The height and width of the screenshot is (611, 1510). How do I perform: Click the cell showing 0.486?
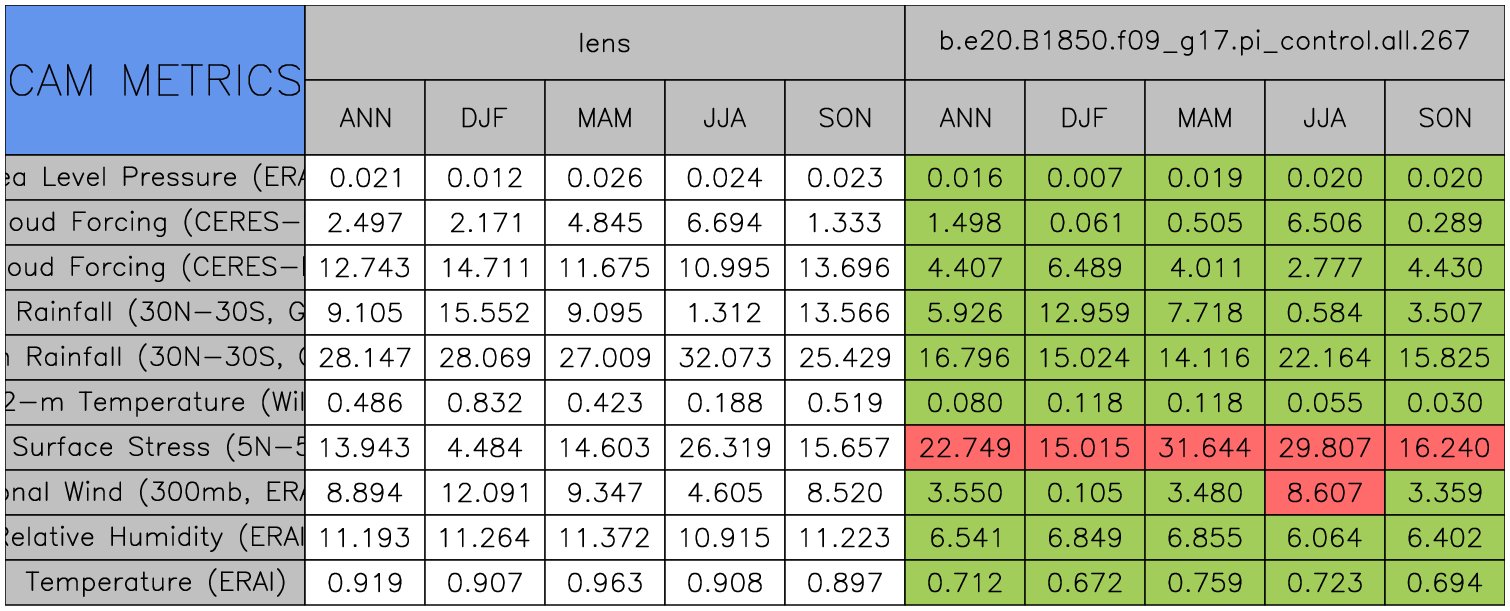365,402
